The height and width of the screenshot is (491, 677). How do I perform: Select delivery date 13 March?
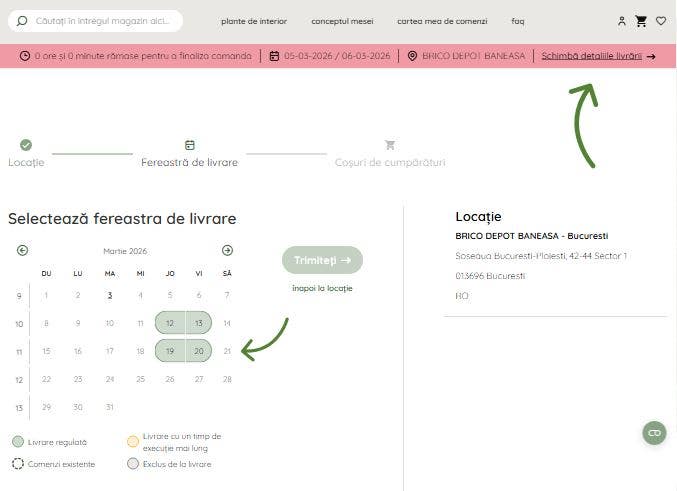(x=198, y=323)
